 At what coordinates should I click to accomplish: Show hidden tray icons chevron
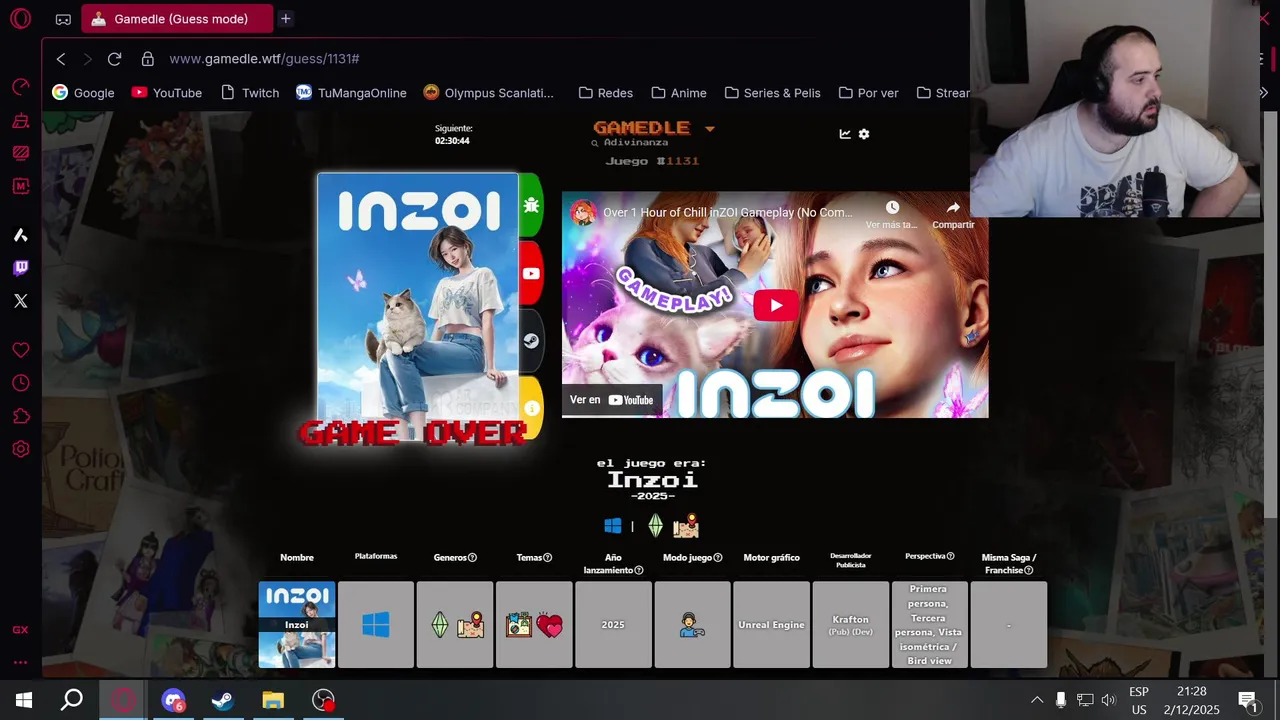1037,700
